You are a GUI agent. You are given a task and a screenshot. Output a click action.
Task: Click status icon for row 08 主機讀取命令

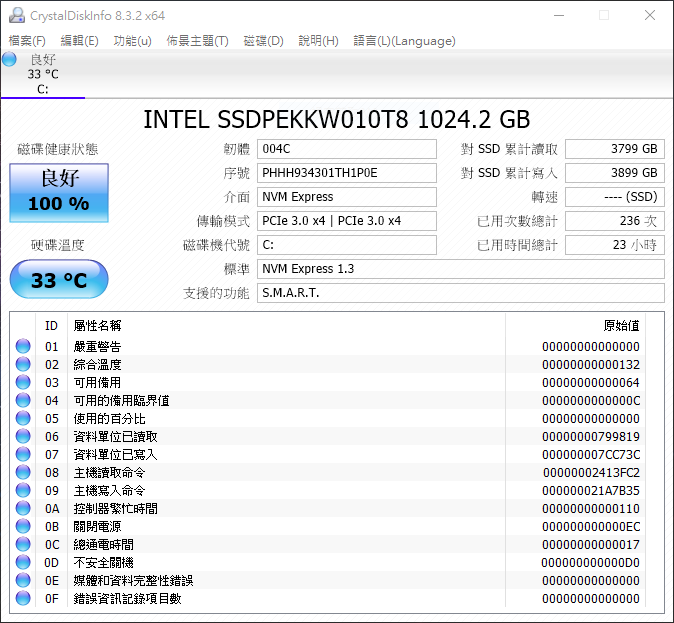coord(23,472)
